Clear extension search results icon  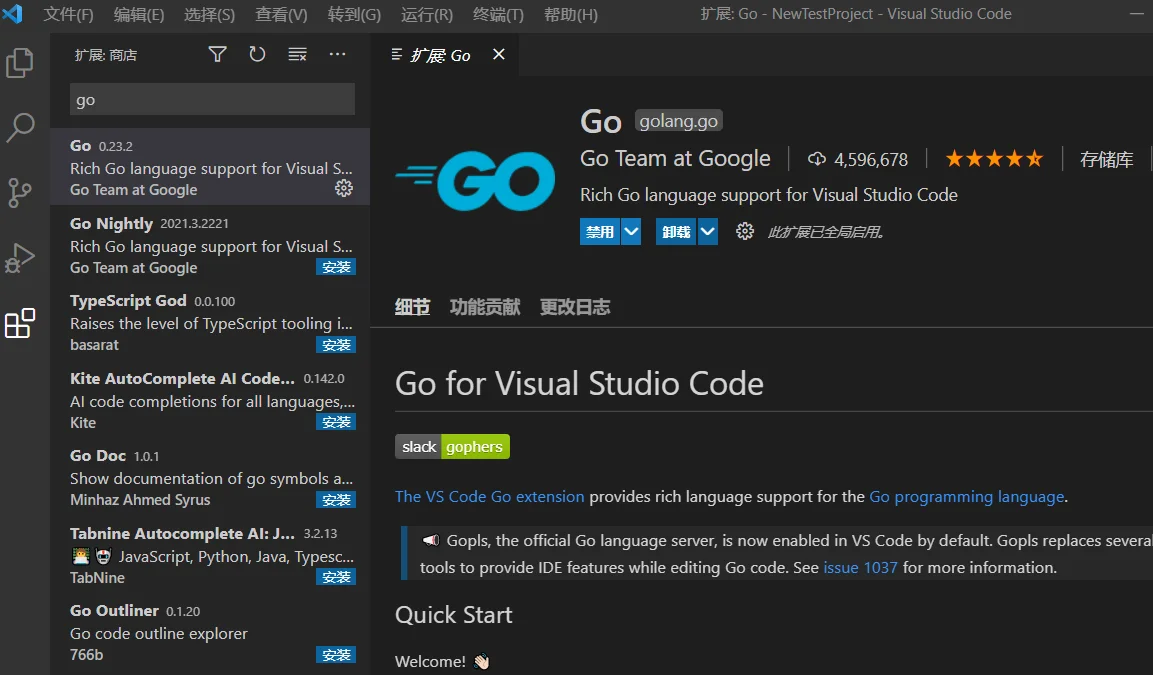pos(297,54)
